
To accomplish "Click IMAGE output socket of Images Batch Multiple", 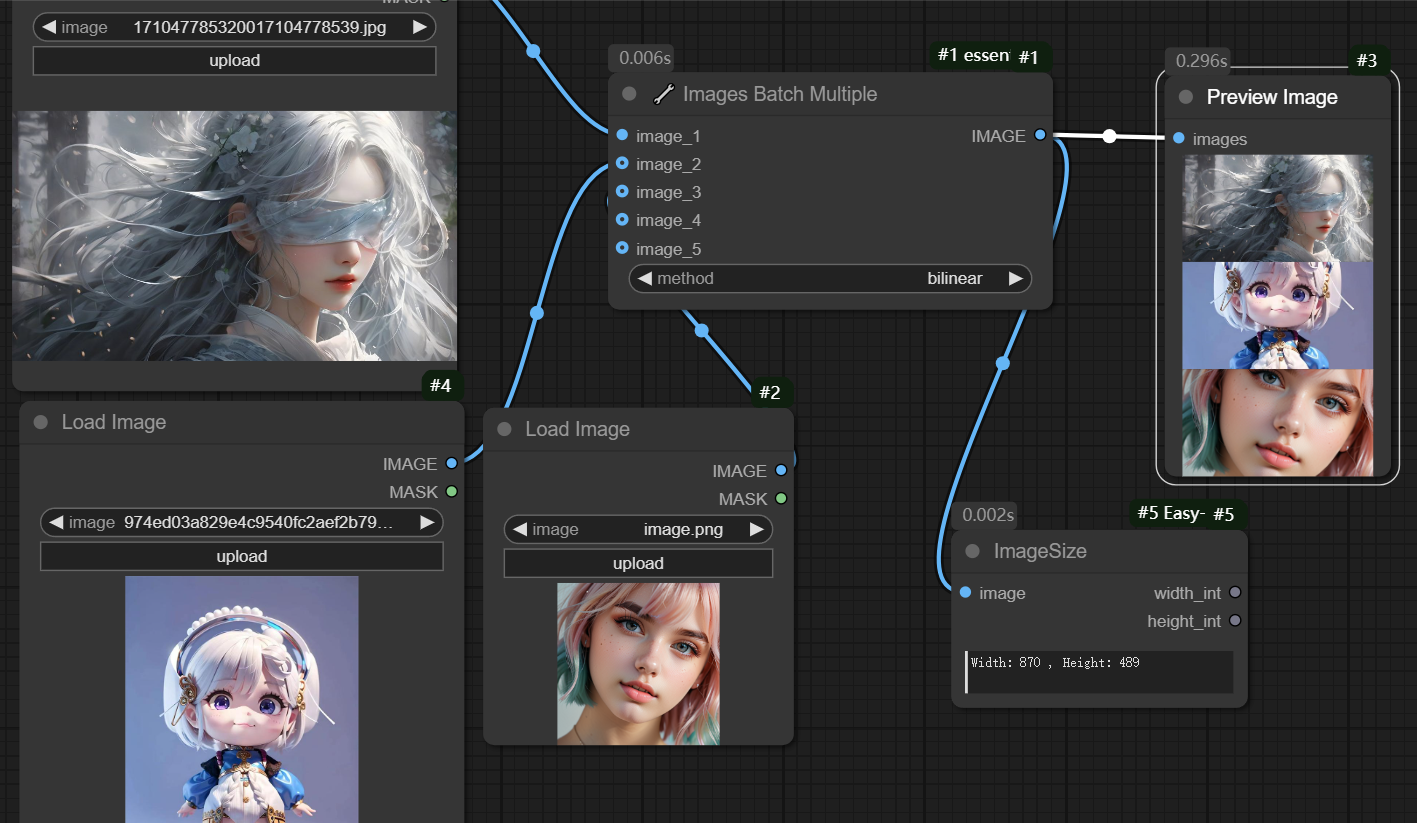I will coord(1040,135).
